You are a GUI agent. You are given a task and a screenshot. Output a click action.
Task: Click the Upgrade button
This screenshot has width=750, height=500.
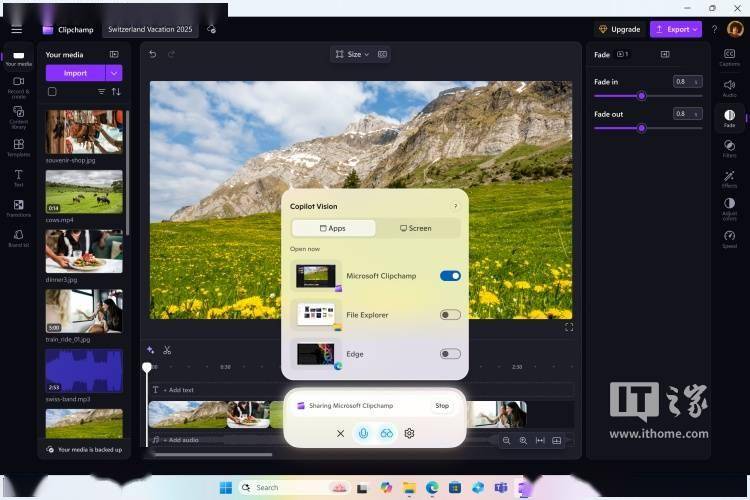(x=620, y=30)
